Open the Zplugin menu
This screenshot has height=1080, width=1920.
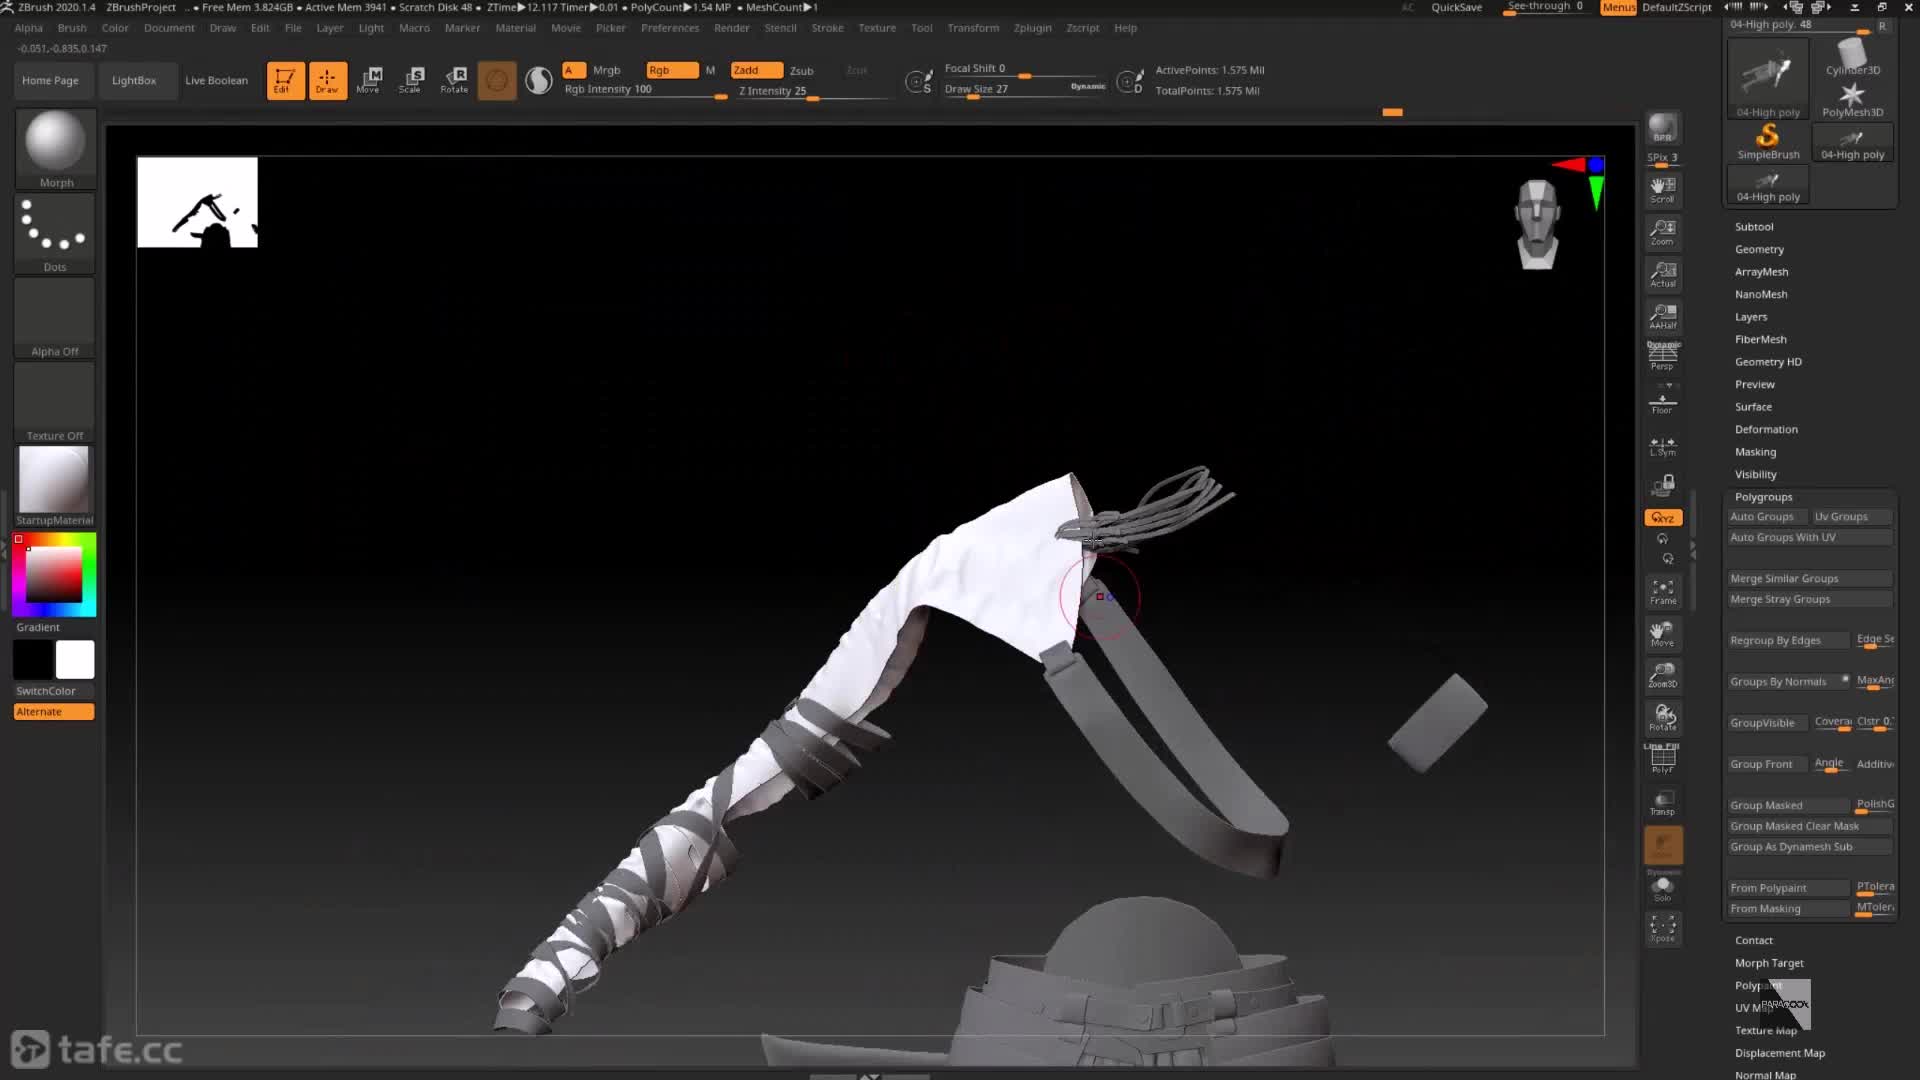pos(1032,28)
